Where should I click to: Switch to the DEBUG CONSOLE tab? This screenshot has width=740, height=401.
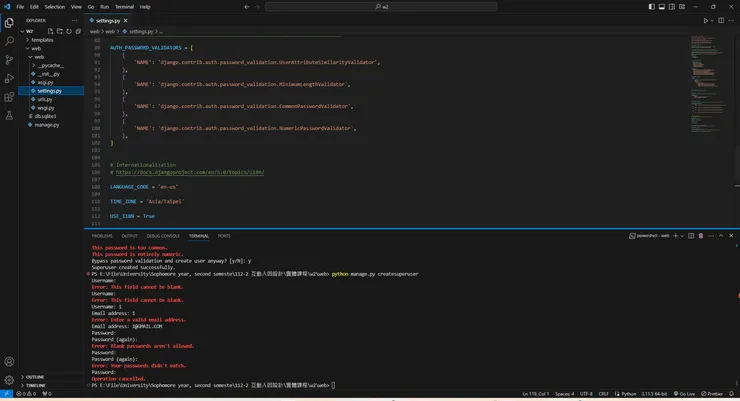tap(163, 236)
